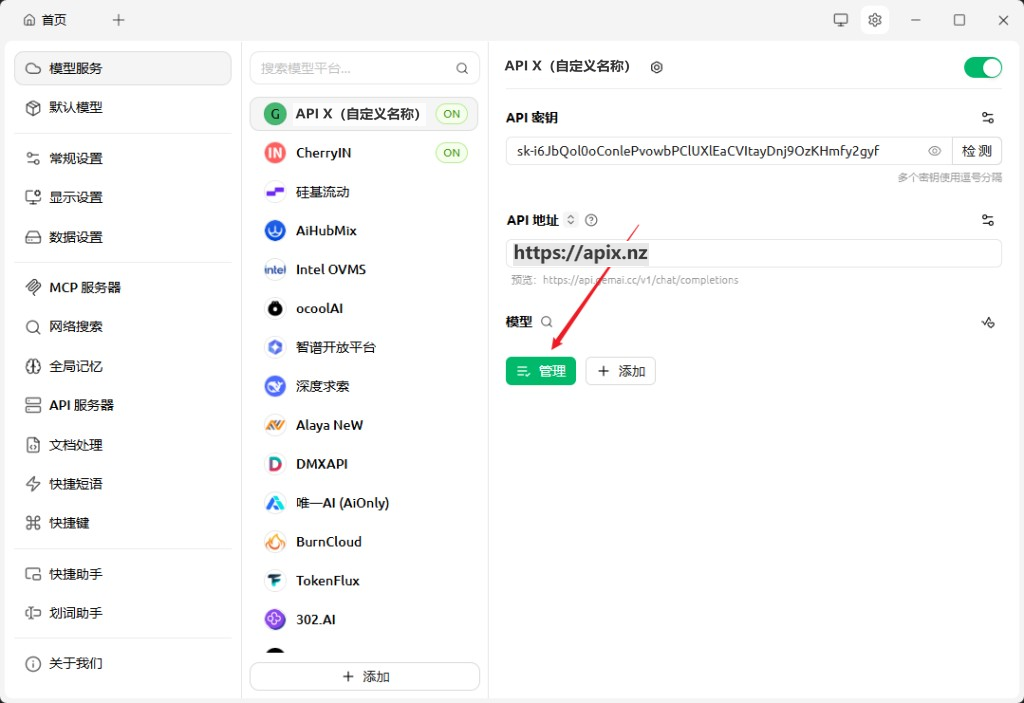Click the green 管理 button
Image resolution: width=1024 pixels, height=703 pixels.
pyautogui.click(x=541, y=371)
